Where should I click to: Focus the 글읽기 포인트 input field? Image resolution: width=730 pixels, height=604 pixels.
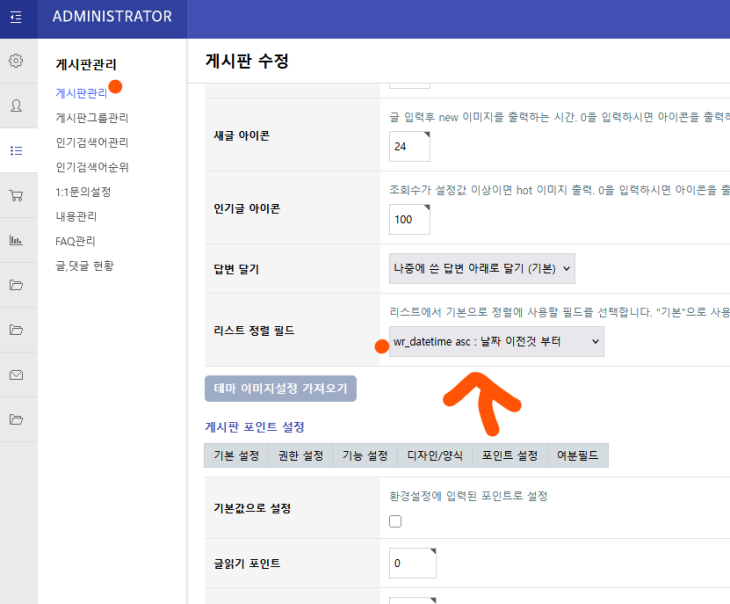[409, 563]
